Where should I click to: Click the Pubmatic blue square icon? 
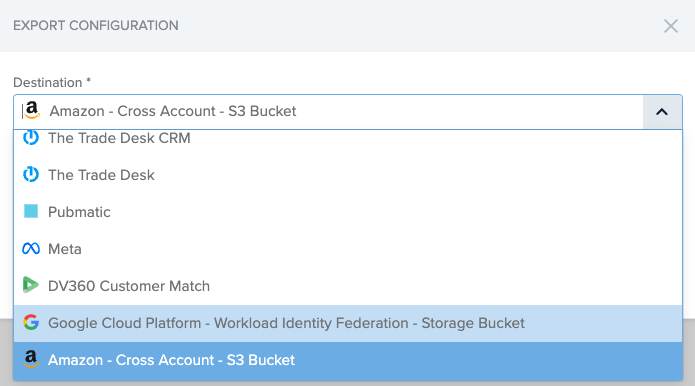[31, 211]
